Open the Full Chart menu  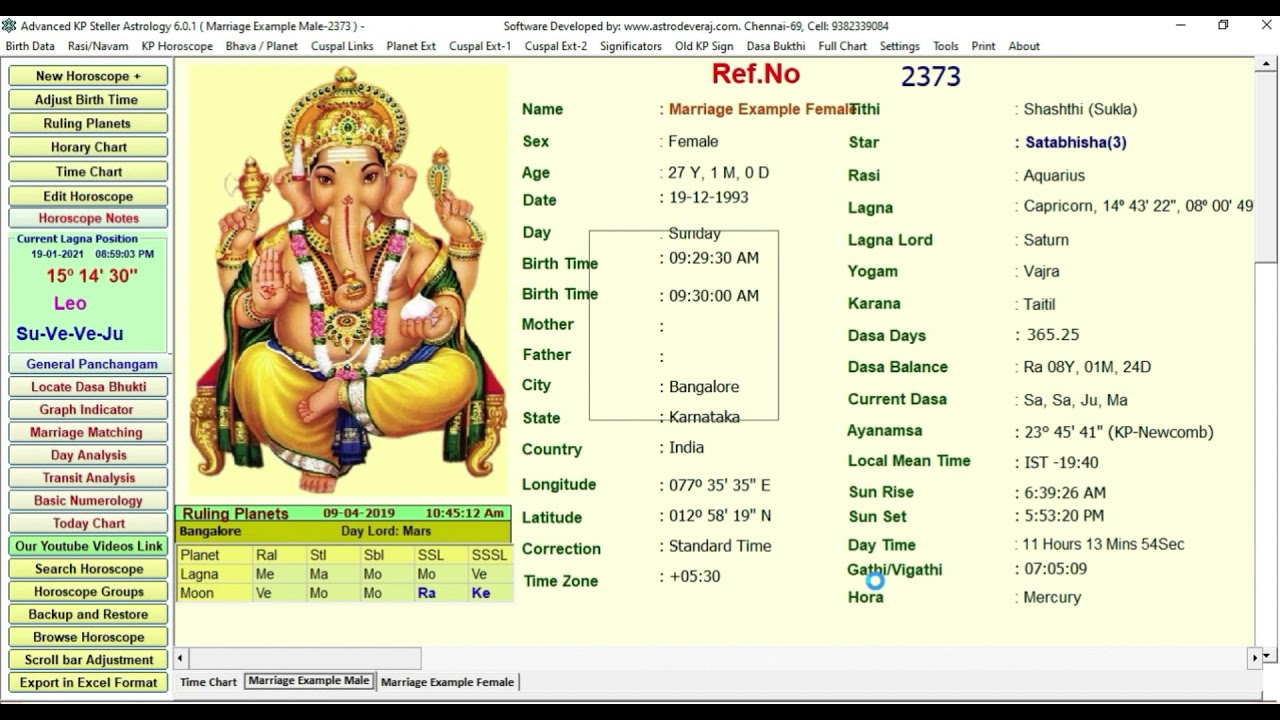(x=843, y=46)
